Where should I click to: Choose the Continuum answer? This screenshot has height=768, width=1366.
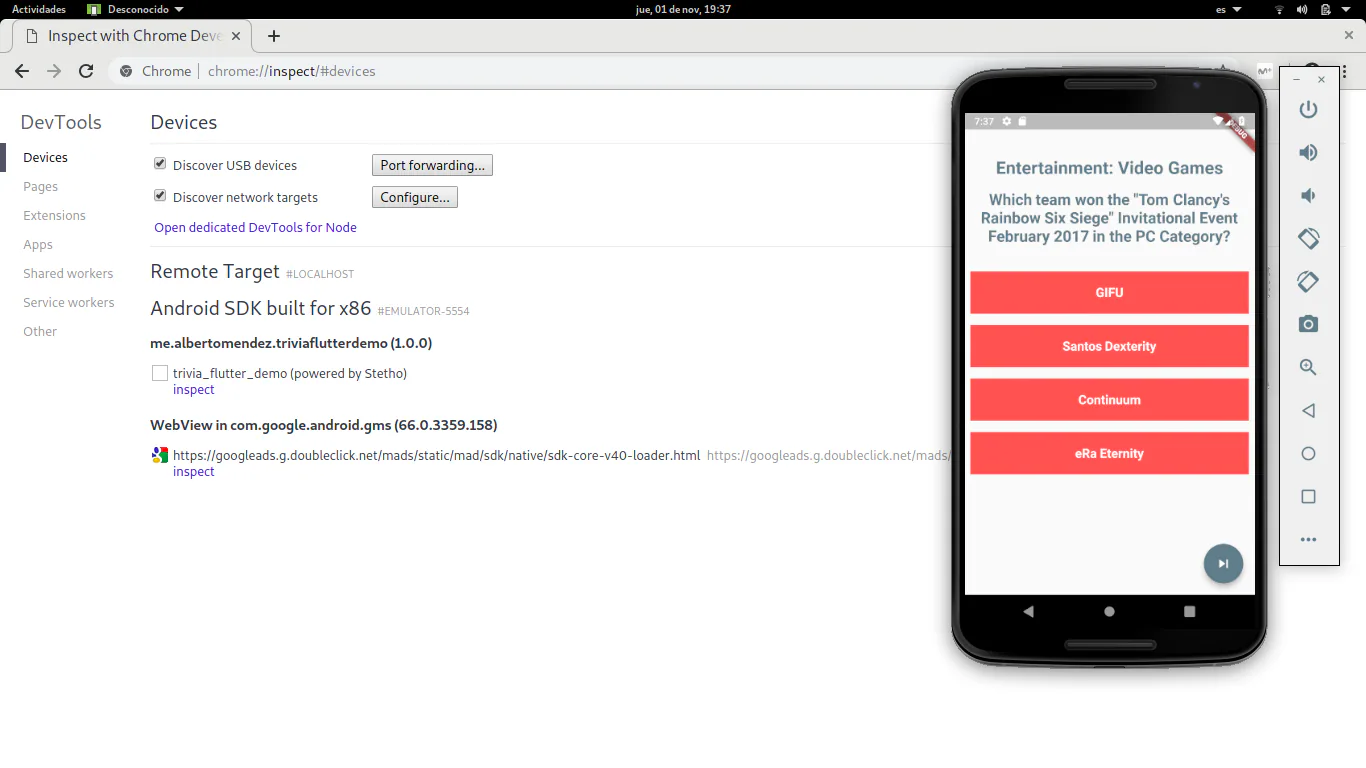coord(1109,400)
